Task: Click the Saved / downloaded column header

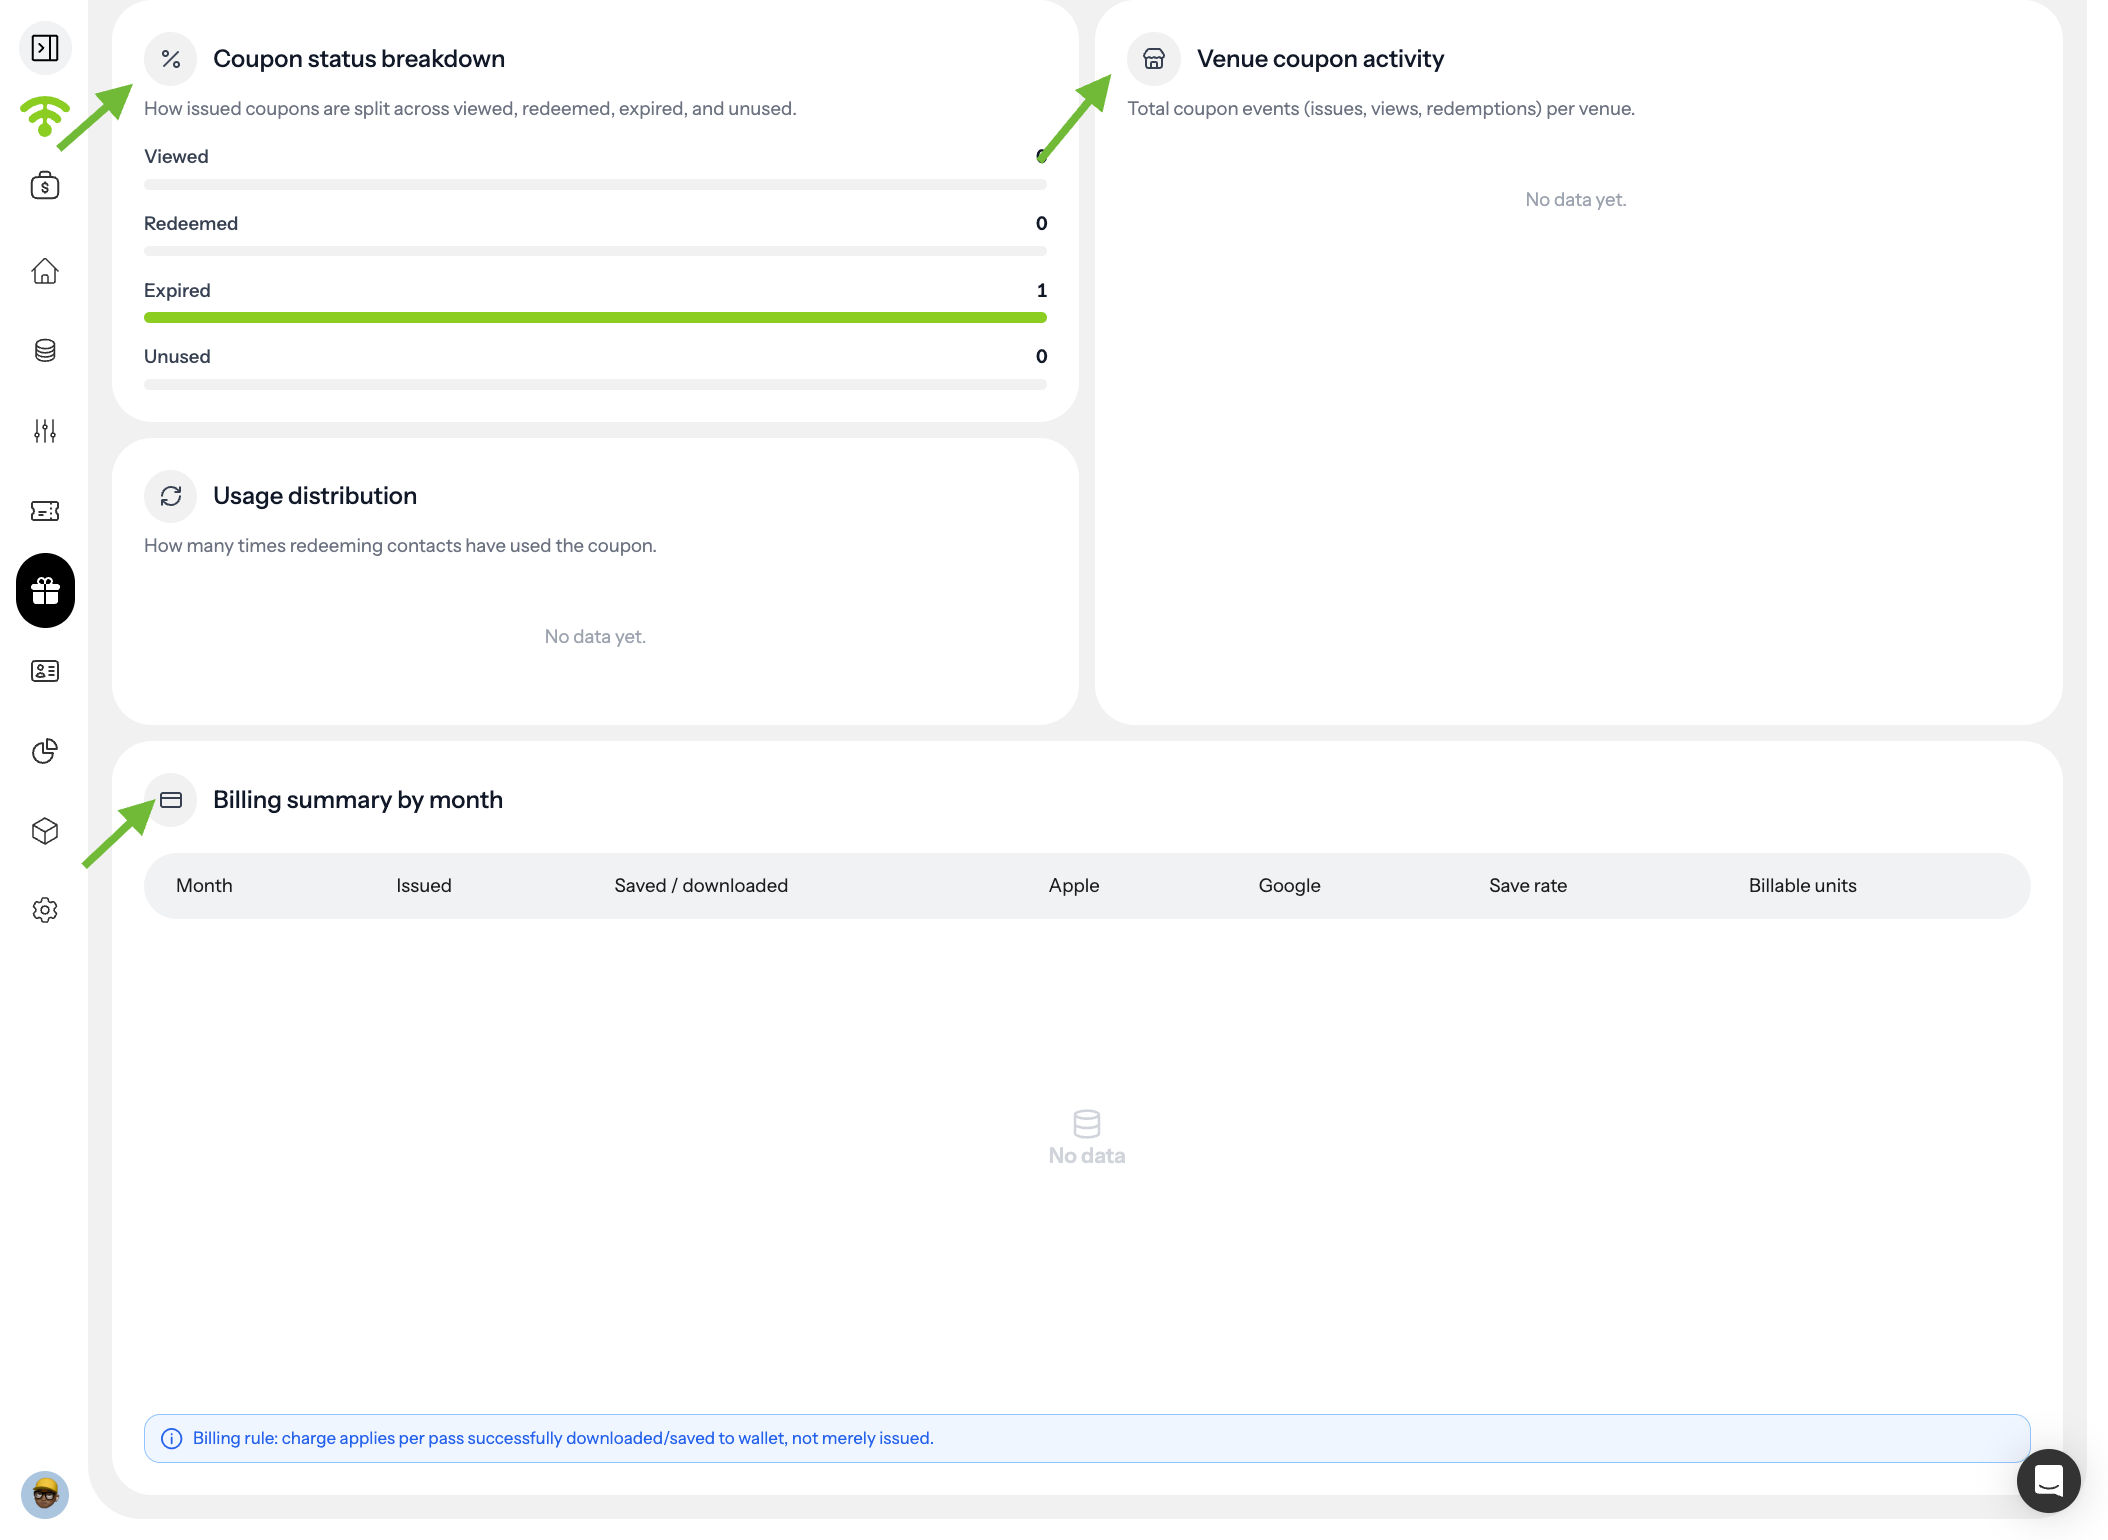Action: tap(701, 885)
